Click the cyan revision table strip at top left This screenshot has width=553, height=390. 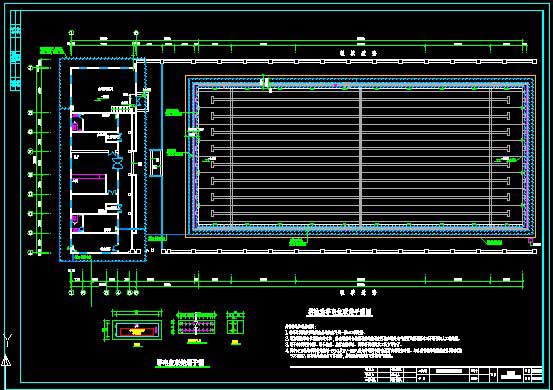pos(15,50)
